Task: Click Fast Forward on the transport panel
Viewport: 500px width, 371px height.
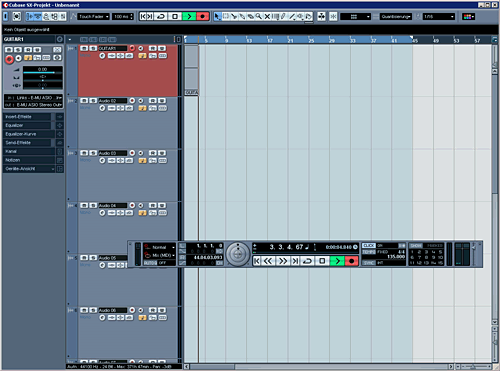Action: pyautogui.click(x=283, y=261)
